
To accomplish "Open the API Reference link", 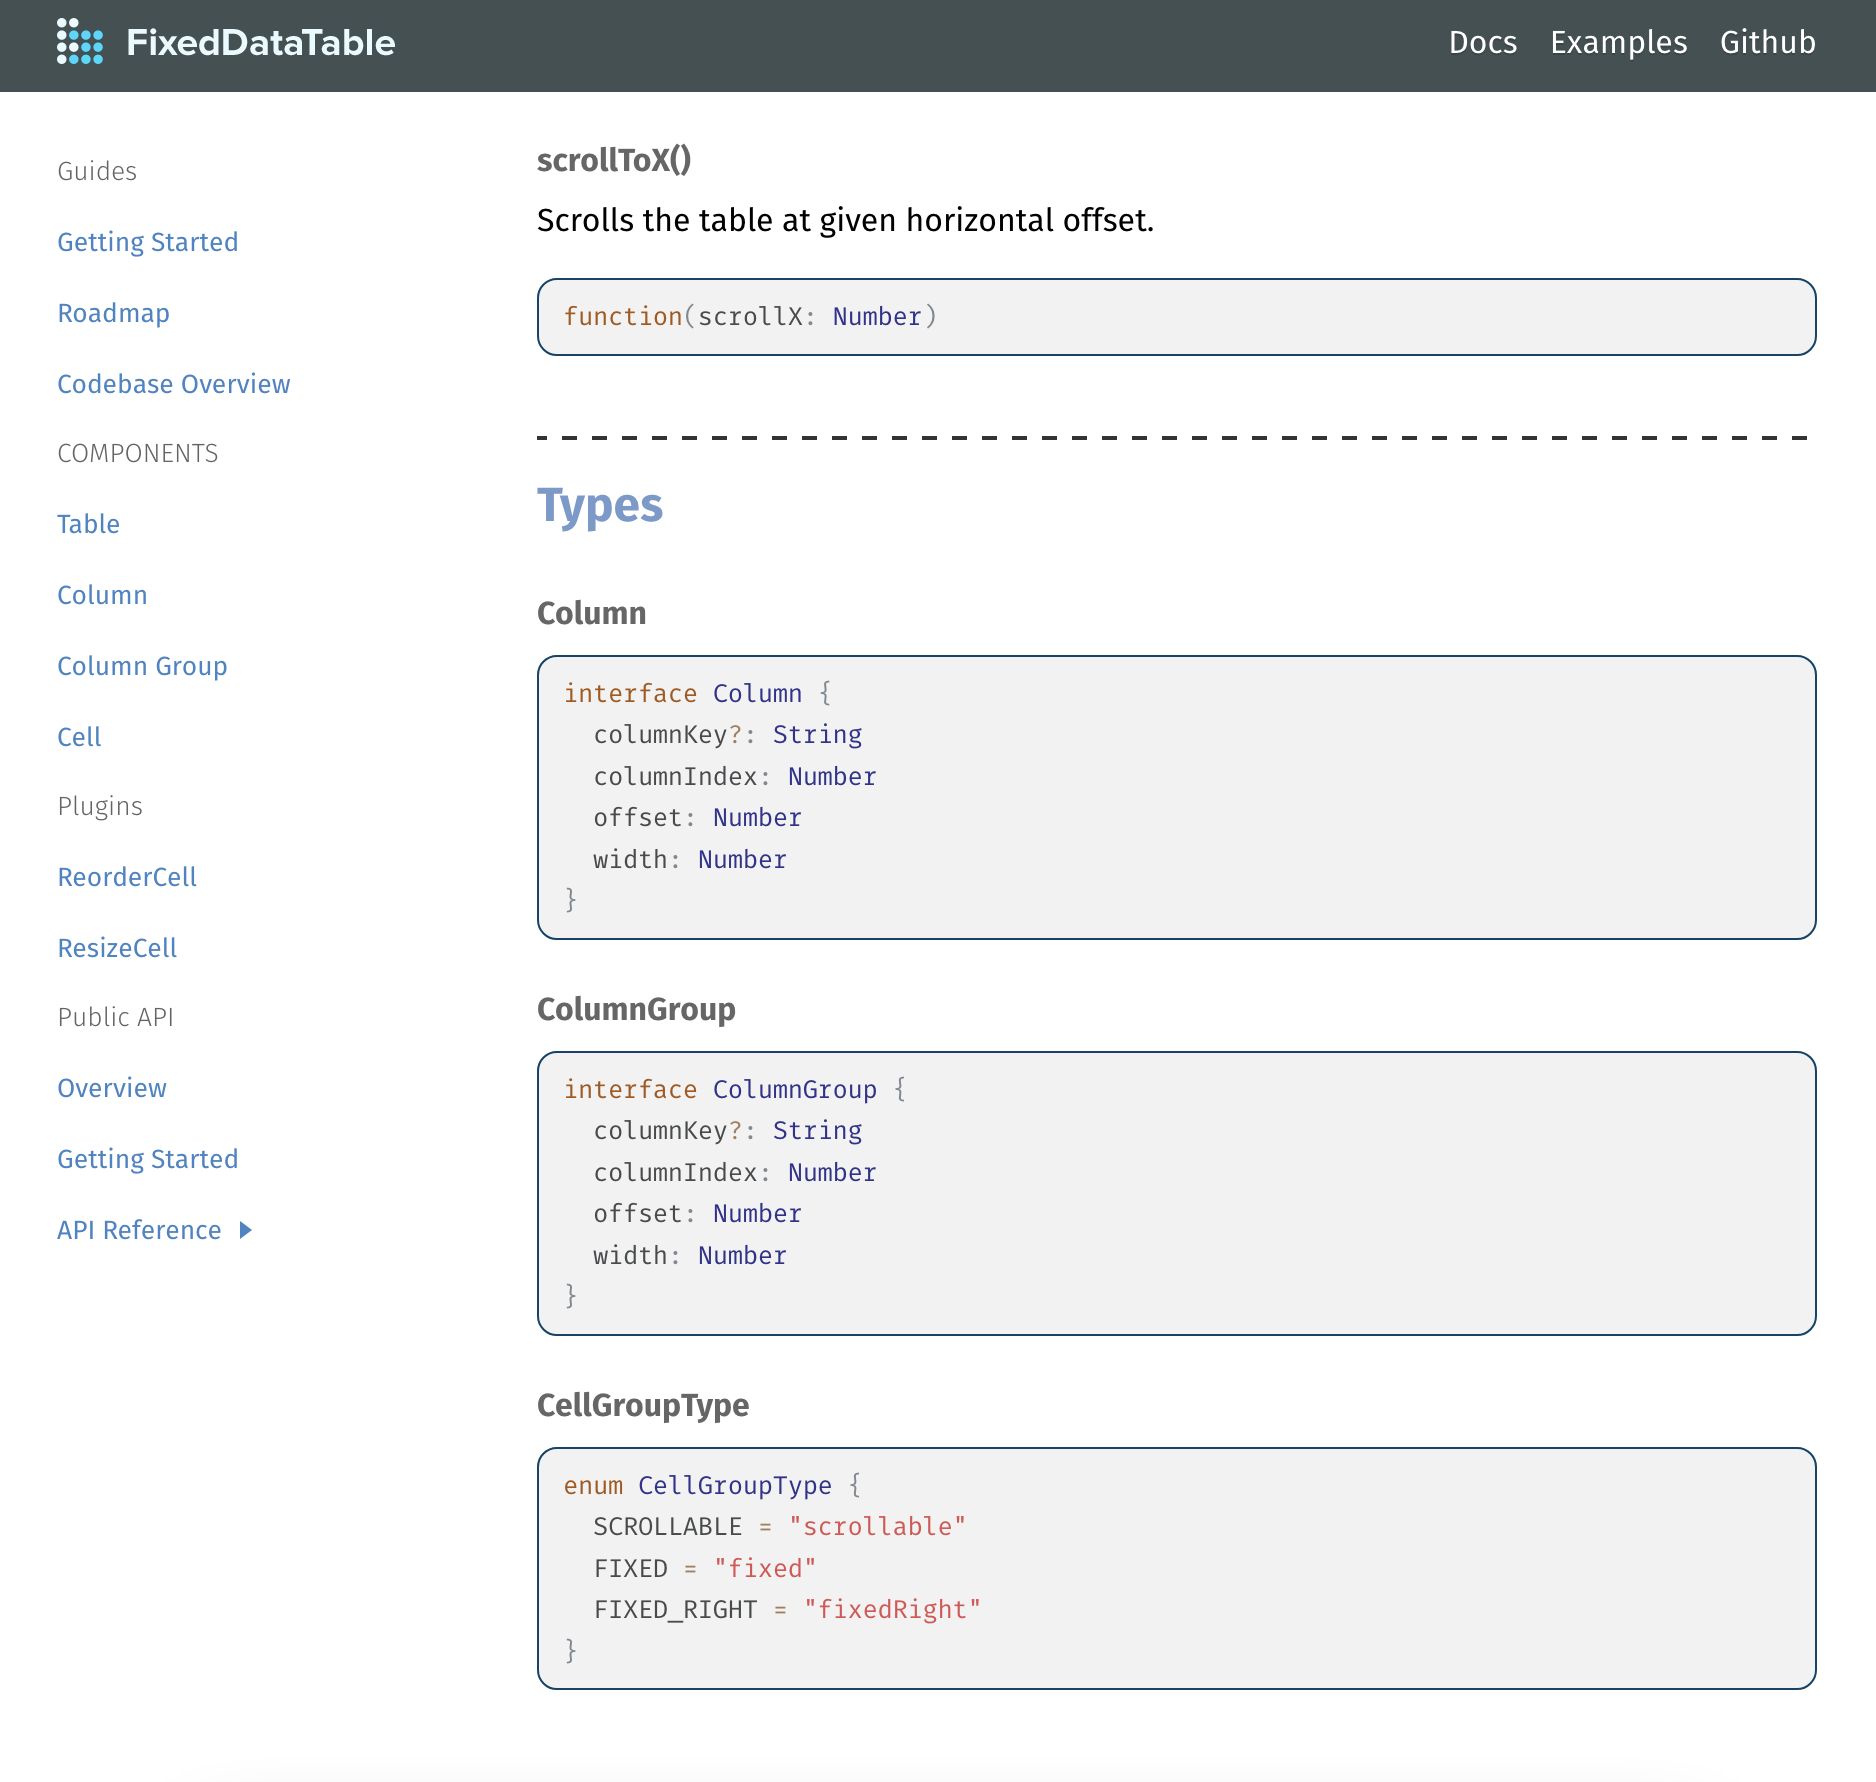I will (x=139, y=1230).
